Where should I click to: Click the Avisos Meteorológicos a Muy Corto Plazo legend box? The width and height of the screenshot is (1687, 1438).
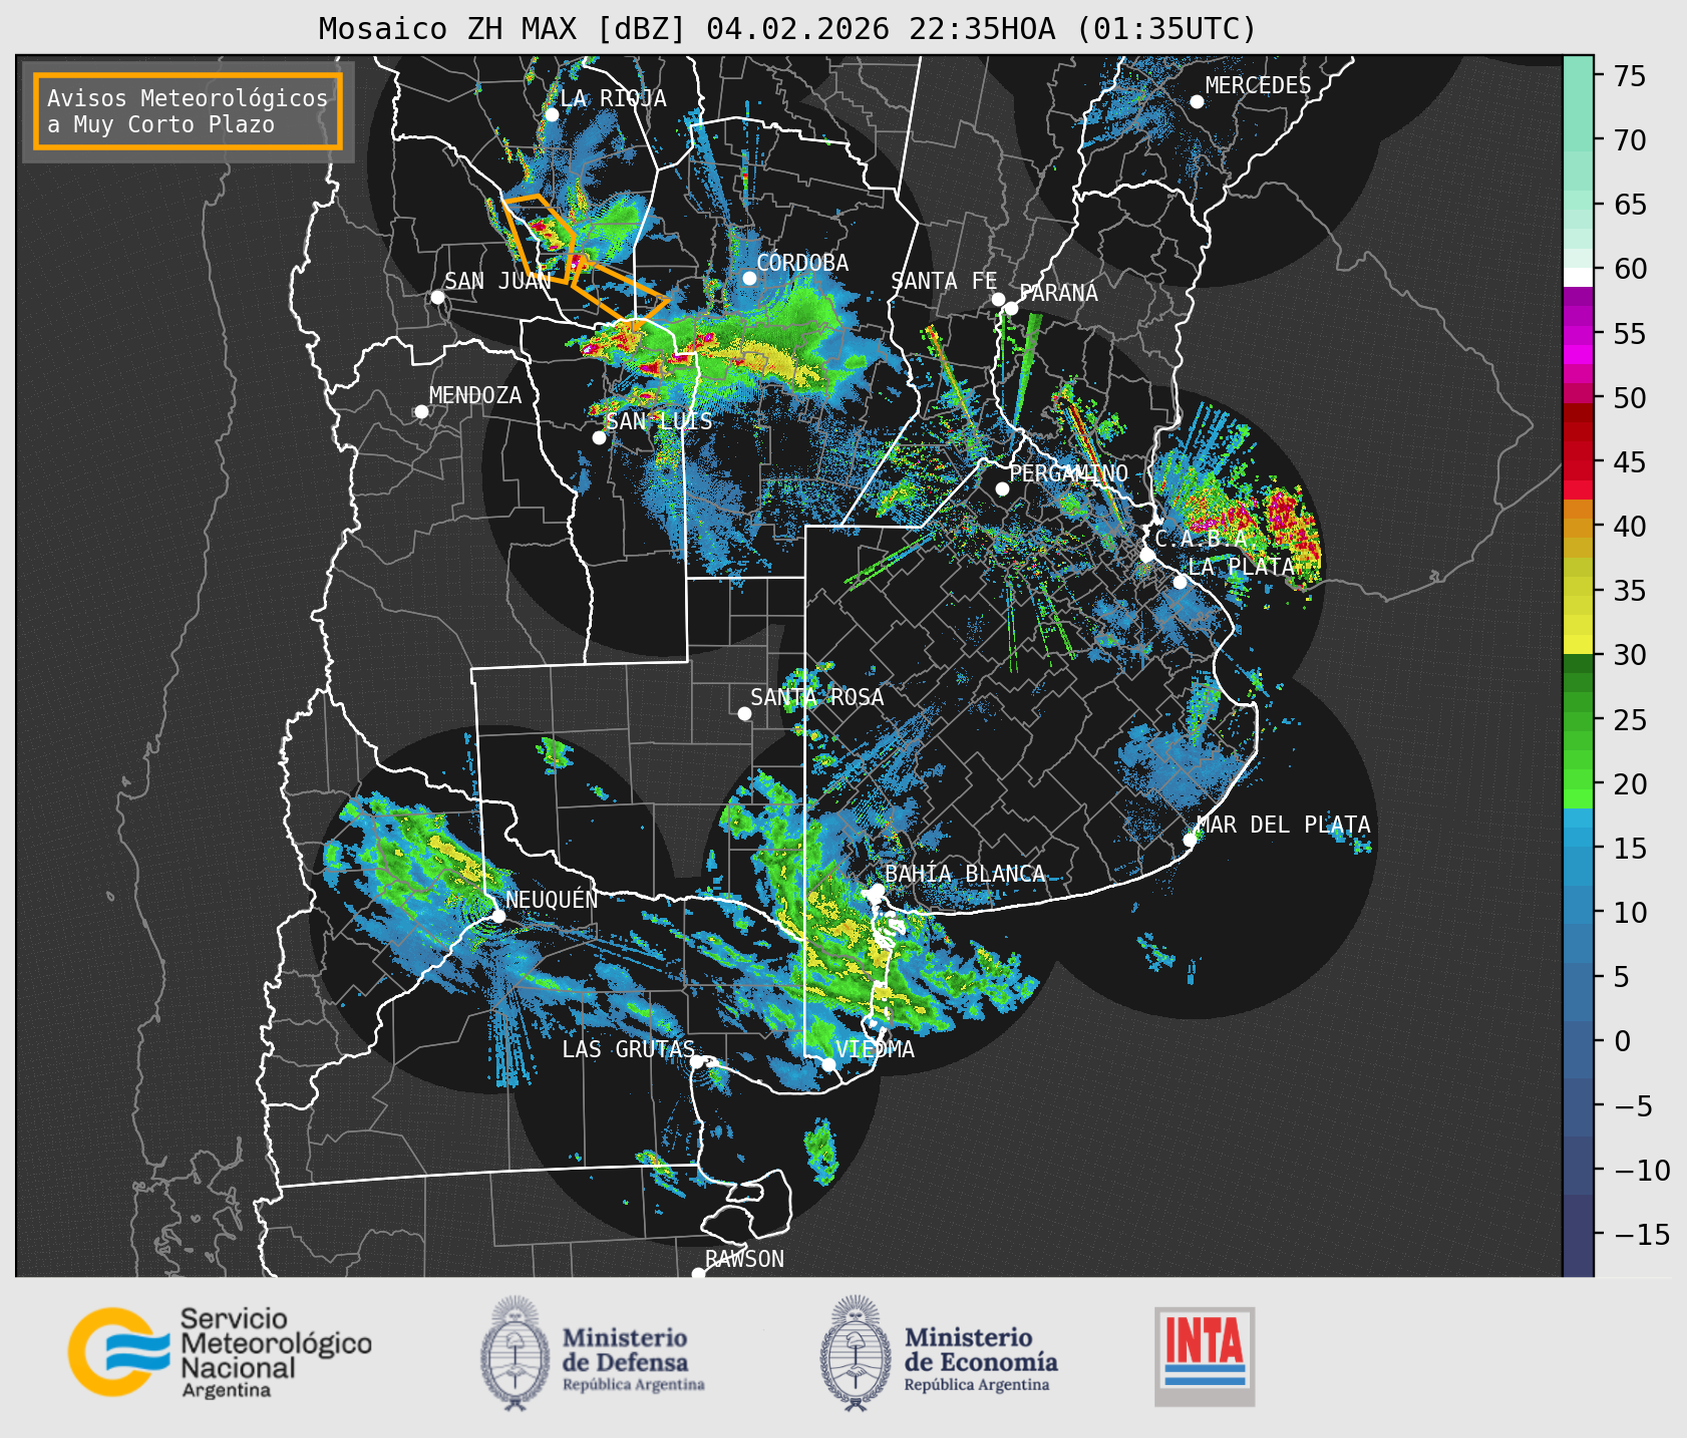tap(188, 111)
